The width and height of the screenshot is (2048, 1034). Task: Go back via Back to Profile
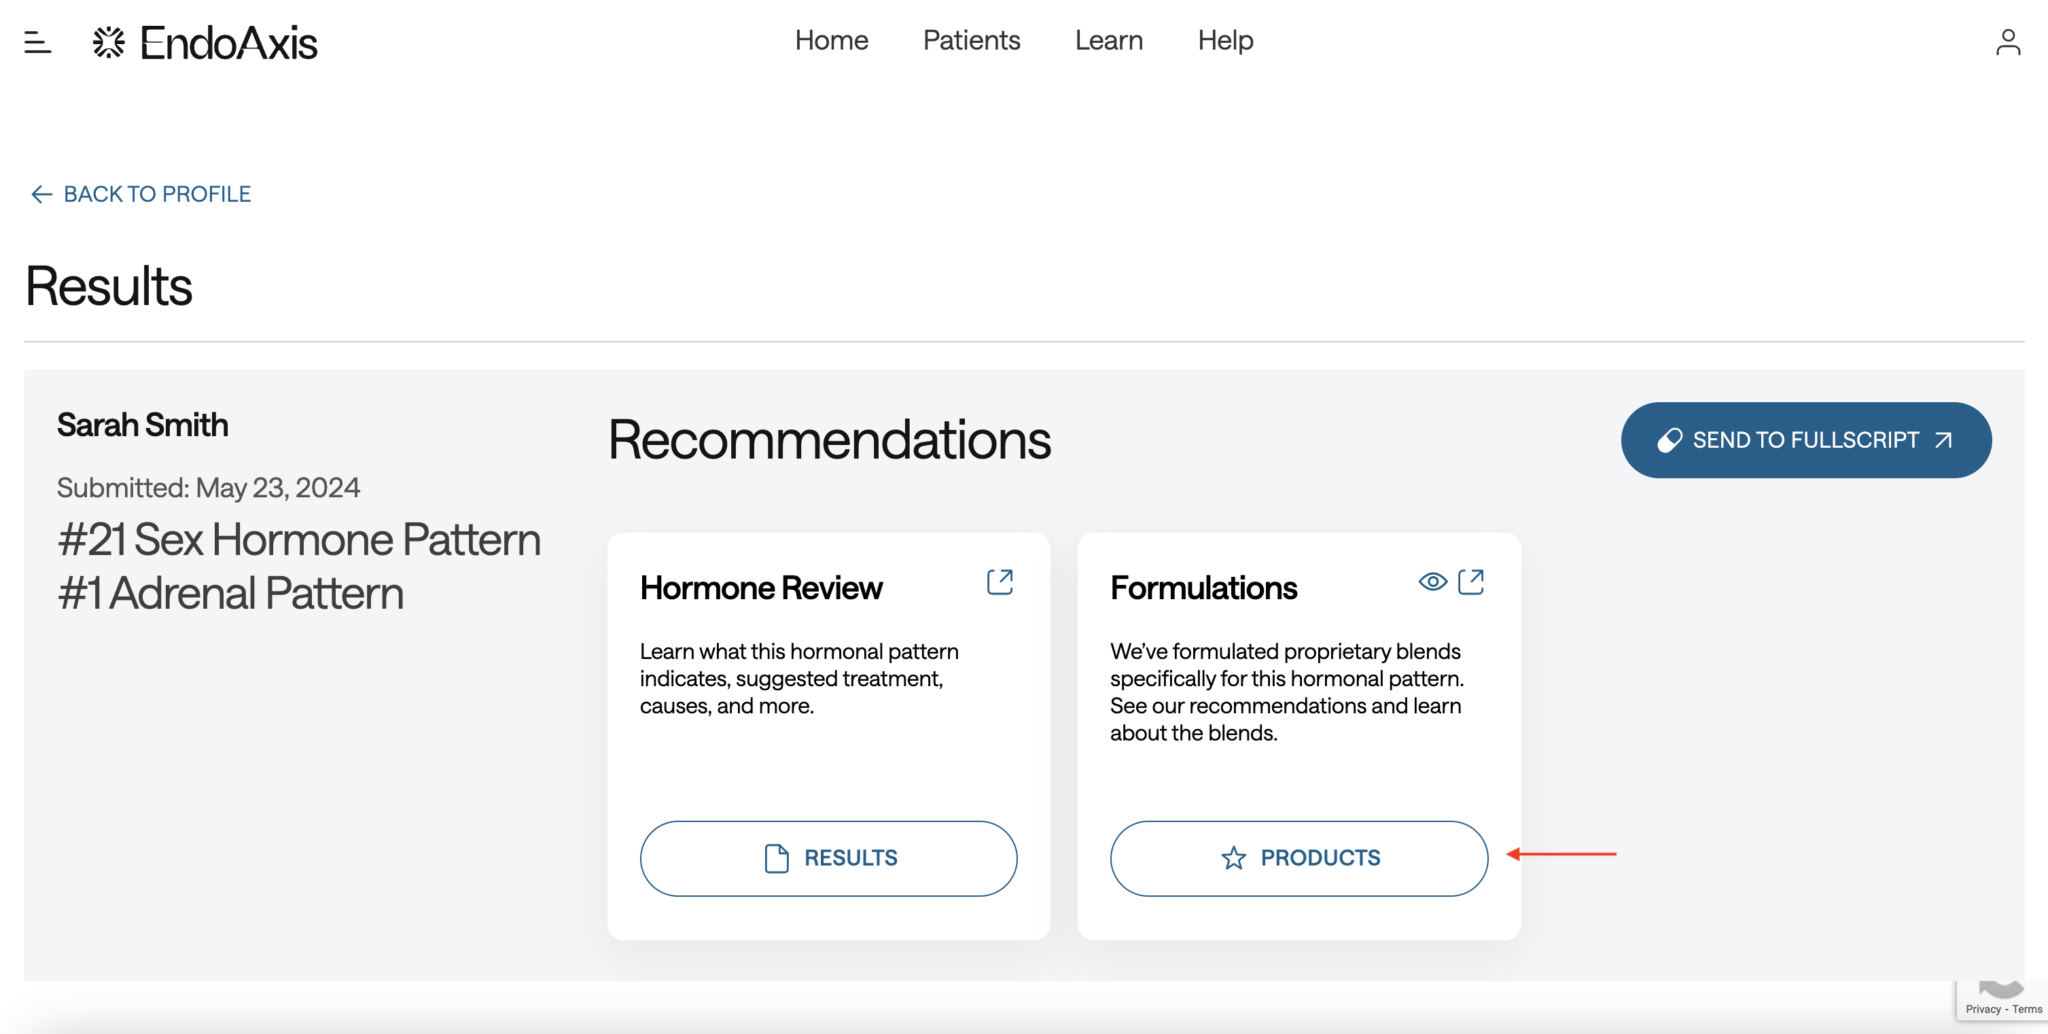click(x=141, y=194)
